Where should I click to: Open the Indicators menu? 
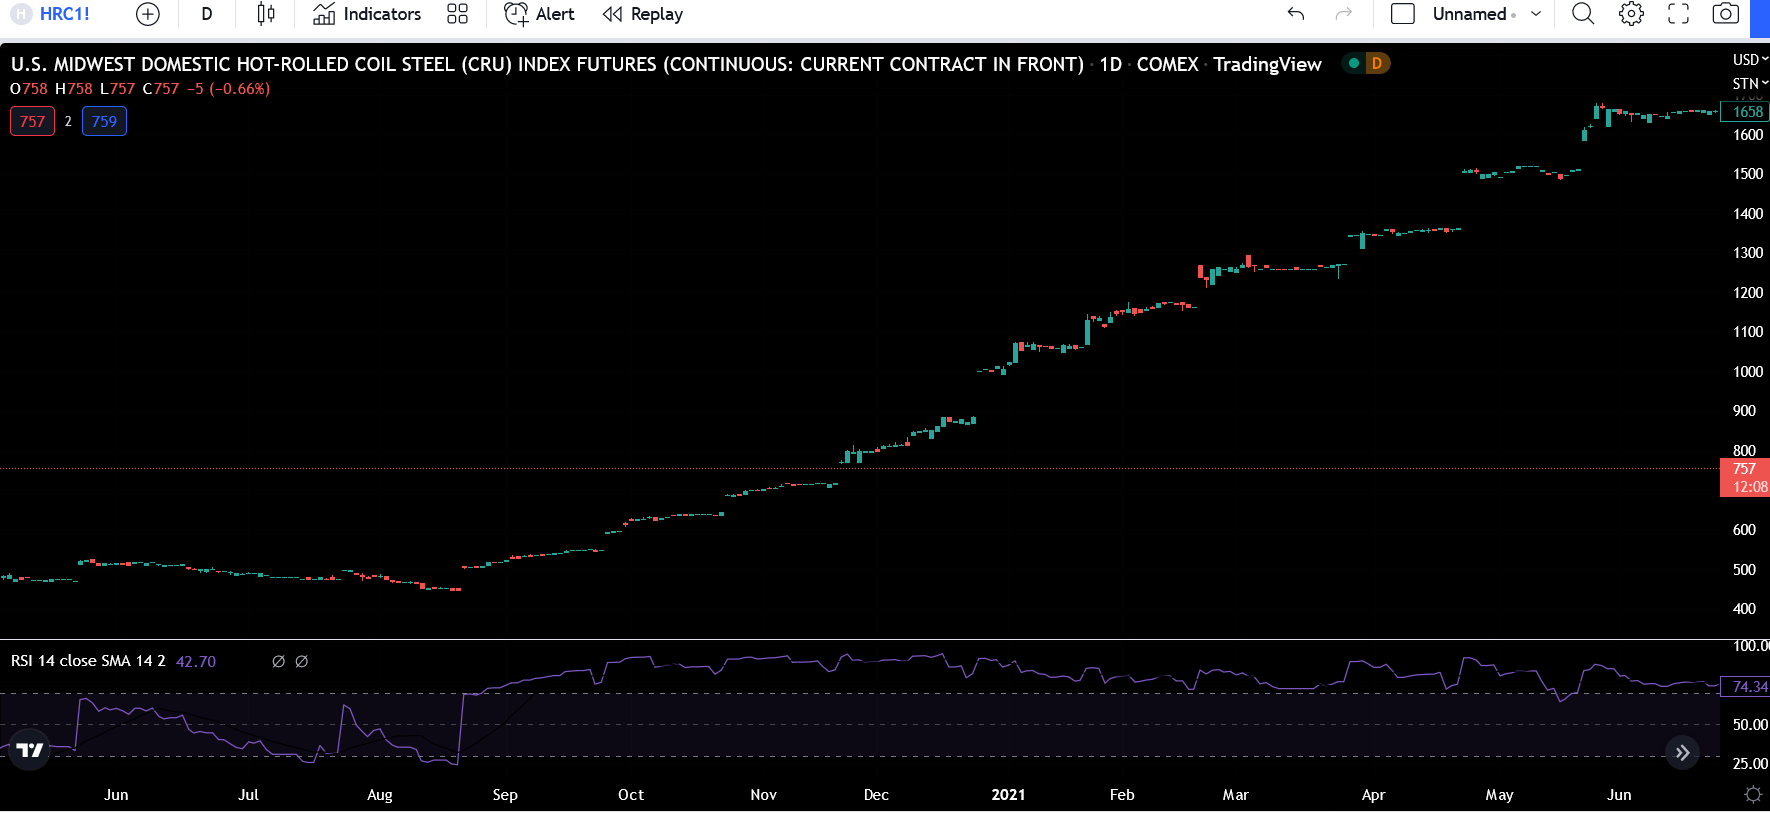point(367,14)
